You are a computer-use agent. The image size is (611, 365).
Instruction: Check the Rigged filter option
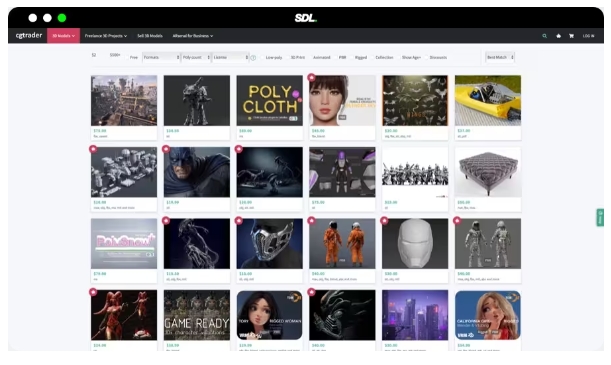point(351,58)
